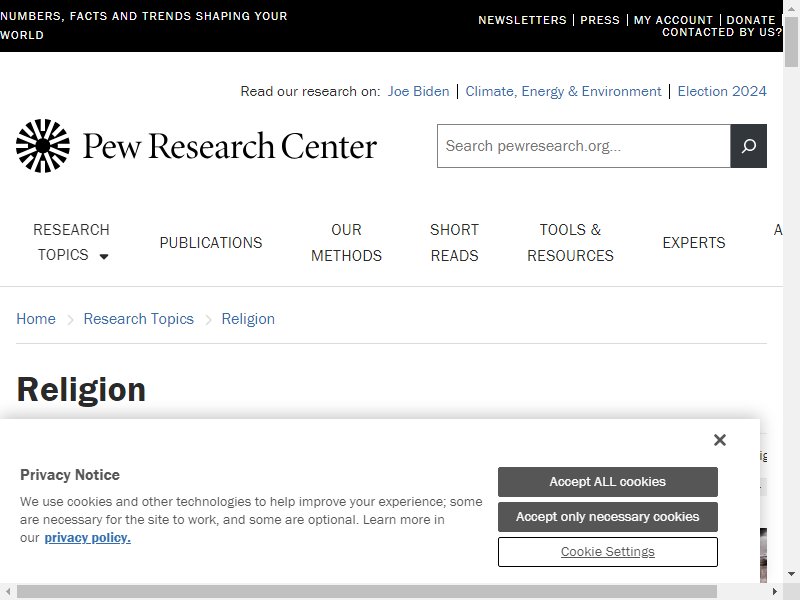This screenshot has height=600, width=800.
Task: Click the Privacy Notice heading text
Action: pos(70,475)
